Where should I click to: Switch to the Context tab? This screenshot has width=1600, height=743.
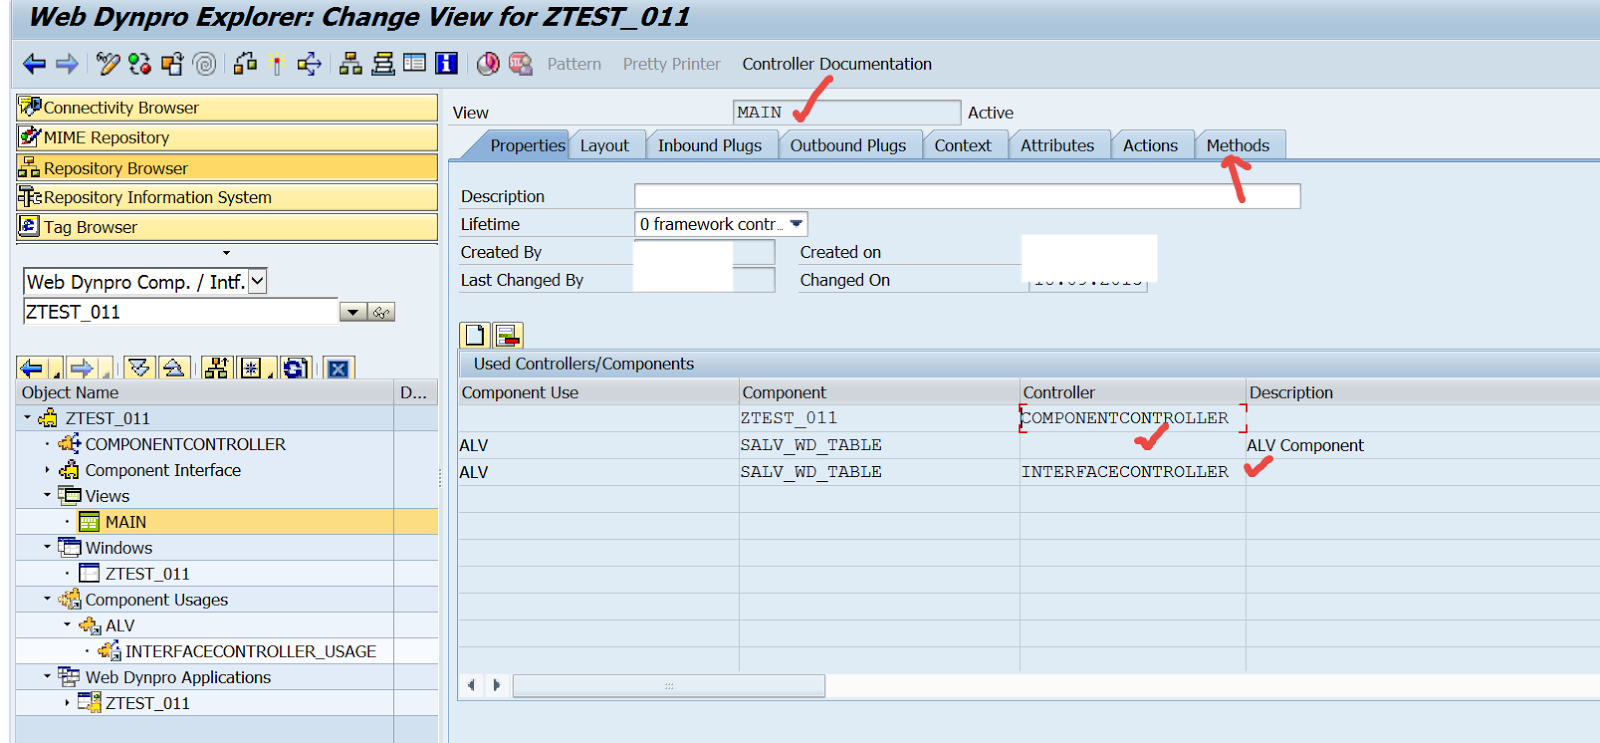(963, 146)
